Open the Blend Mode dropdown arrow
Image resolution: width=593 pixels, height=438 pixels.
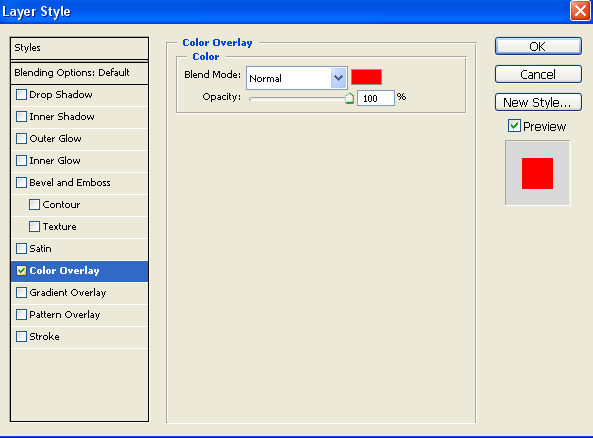click(338, 78)
